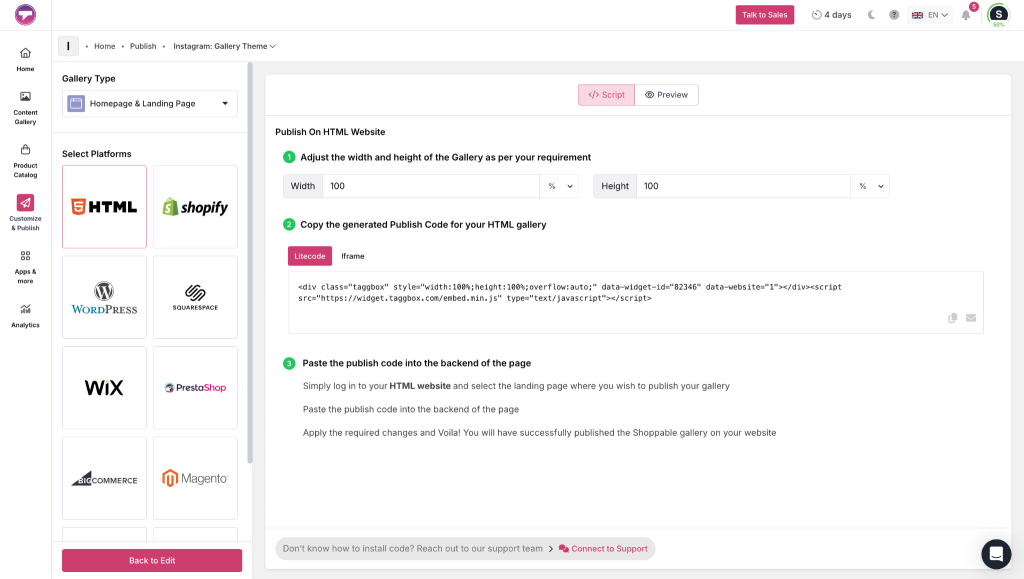The height and width of the screenshot is (579, 1024).
Task: Open the Taggbox logo home
Action: click(x=25, y=14)
